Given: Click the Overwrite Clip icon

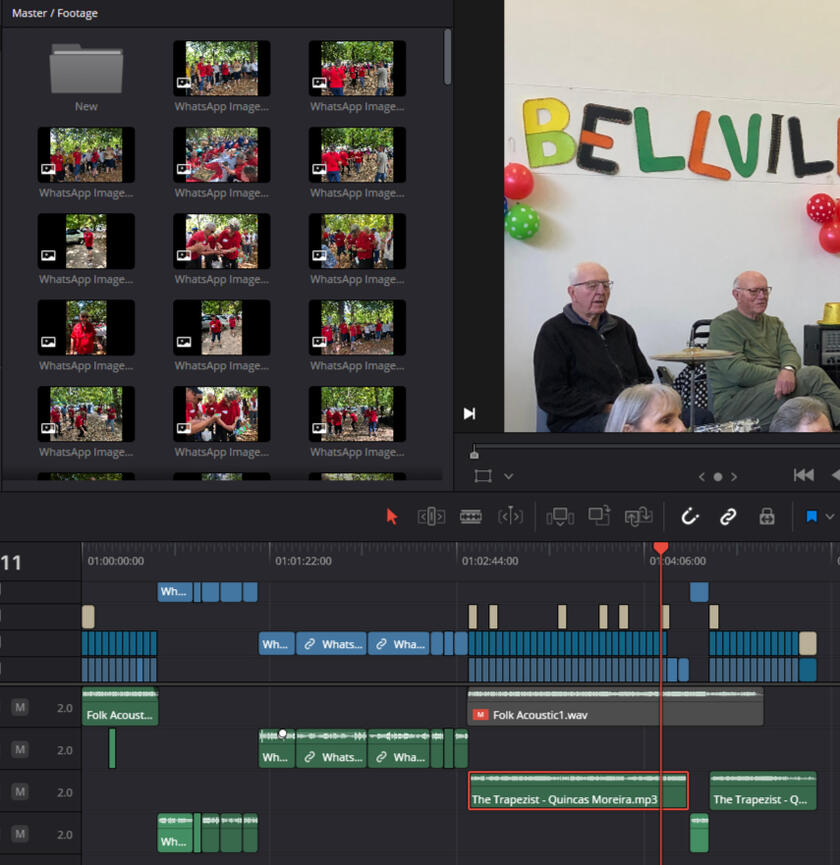Looking at the screenshot, I should [599, 517].
